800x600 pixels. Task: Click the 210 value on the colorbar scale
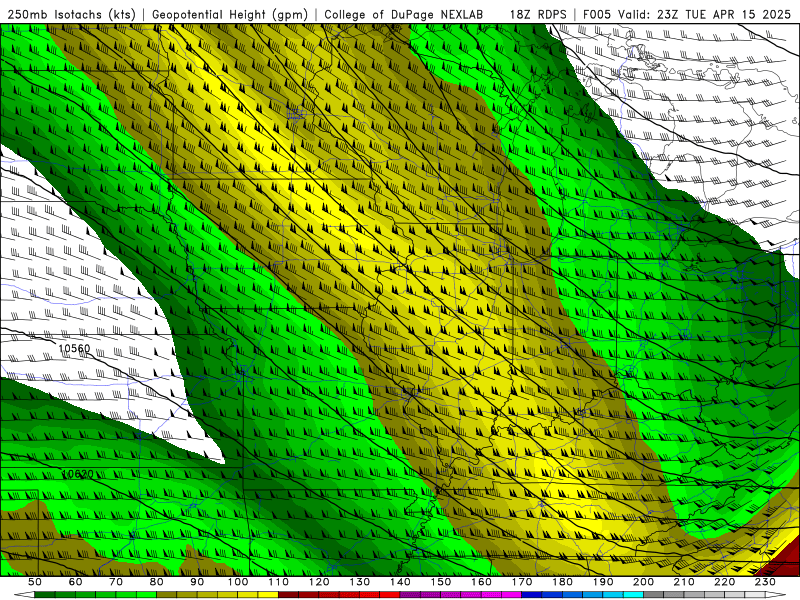(x=684, y=582)
